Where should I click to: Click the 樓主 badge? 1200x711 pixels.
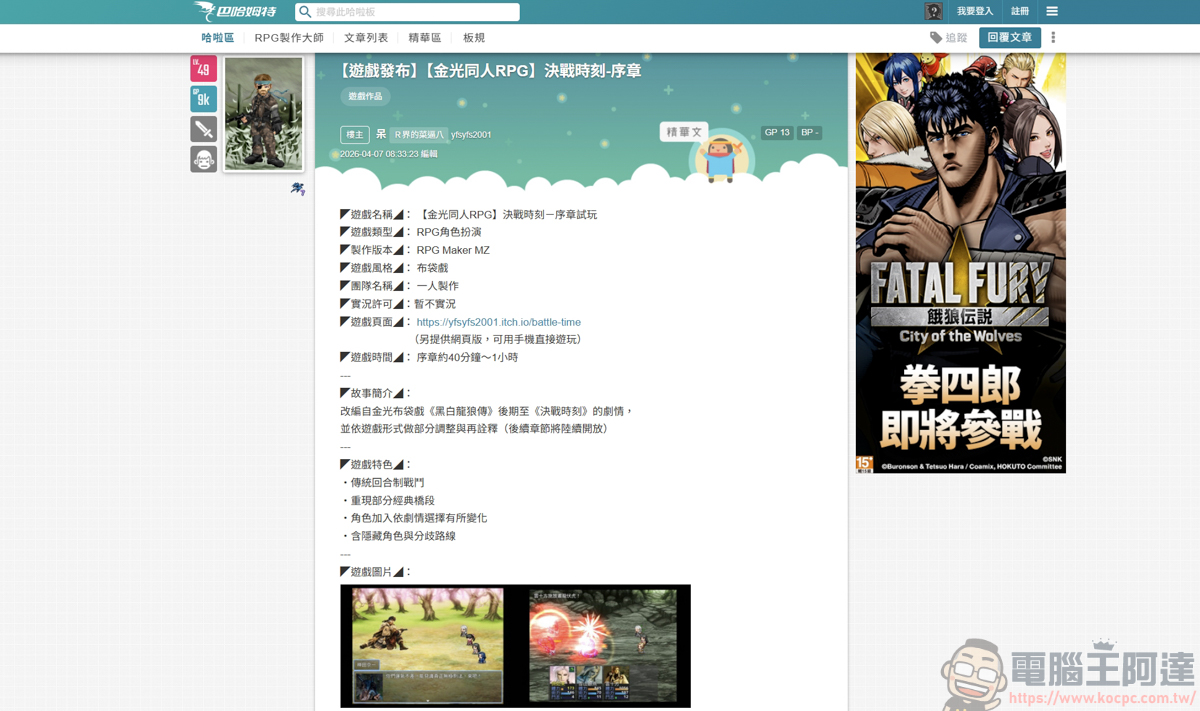click(x=355, y=135)
